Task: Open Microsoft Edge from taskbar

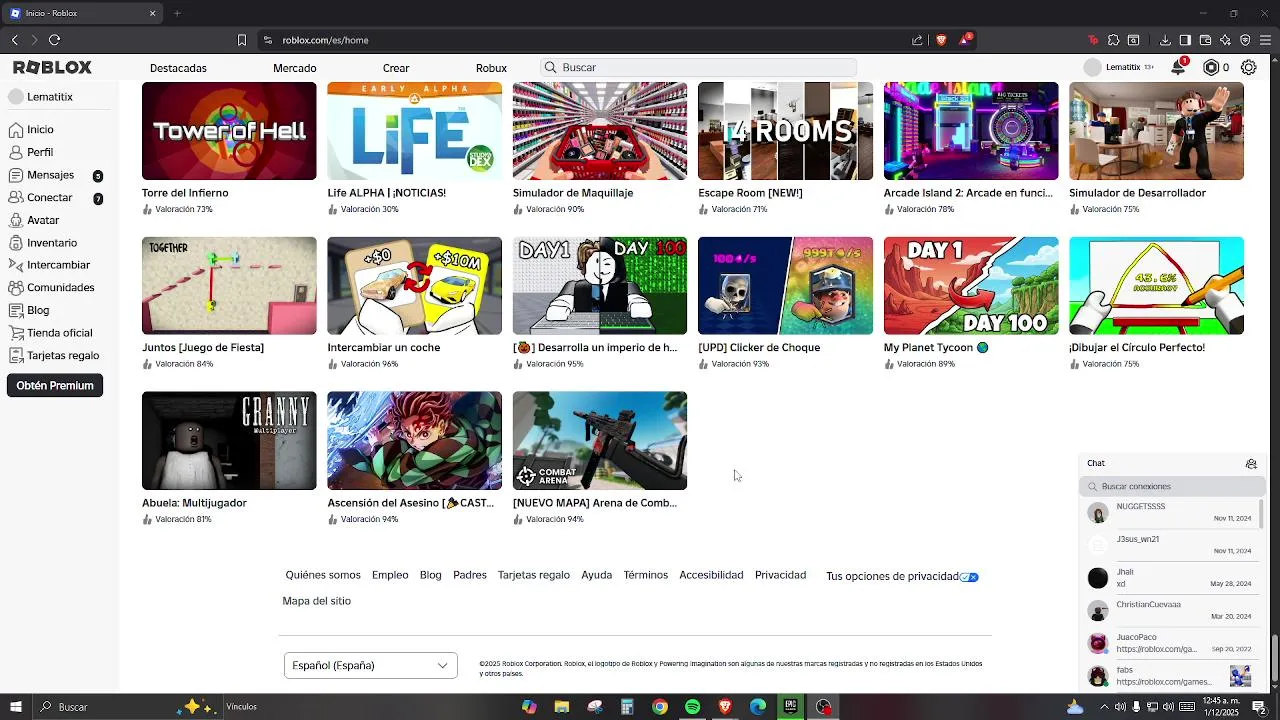Action: pos(758,707)
